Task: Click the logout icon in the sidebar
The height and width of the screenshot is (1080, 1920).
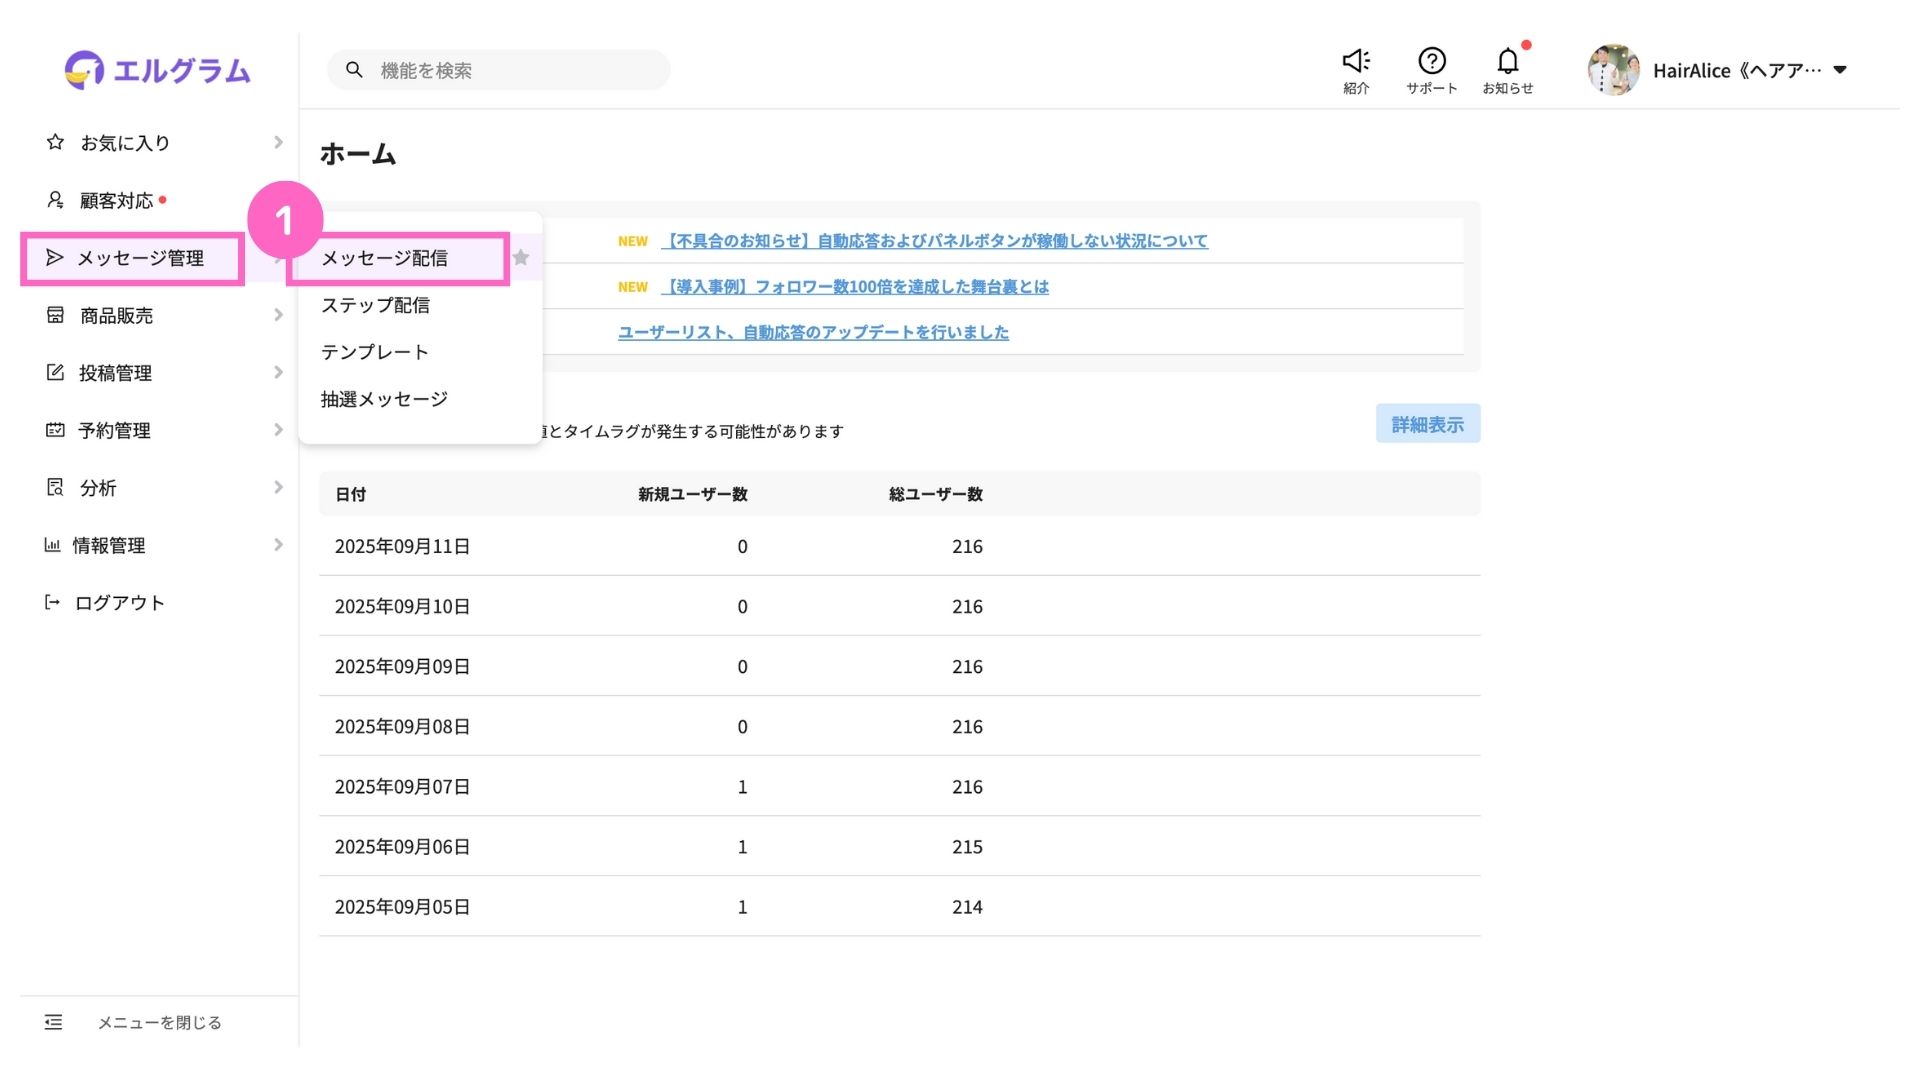Action: tap(52, 602)
